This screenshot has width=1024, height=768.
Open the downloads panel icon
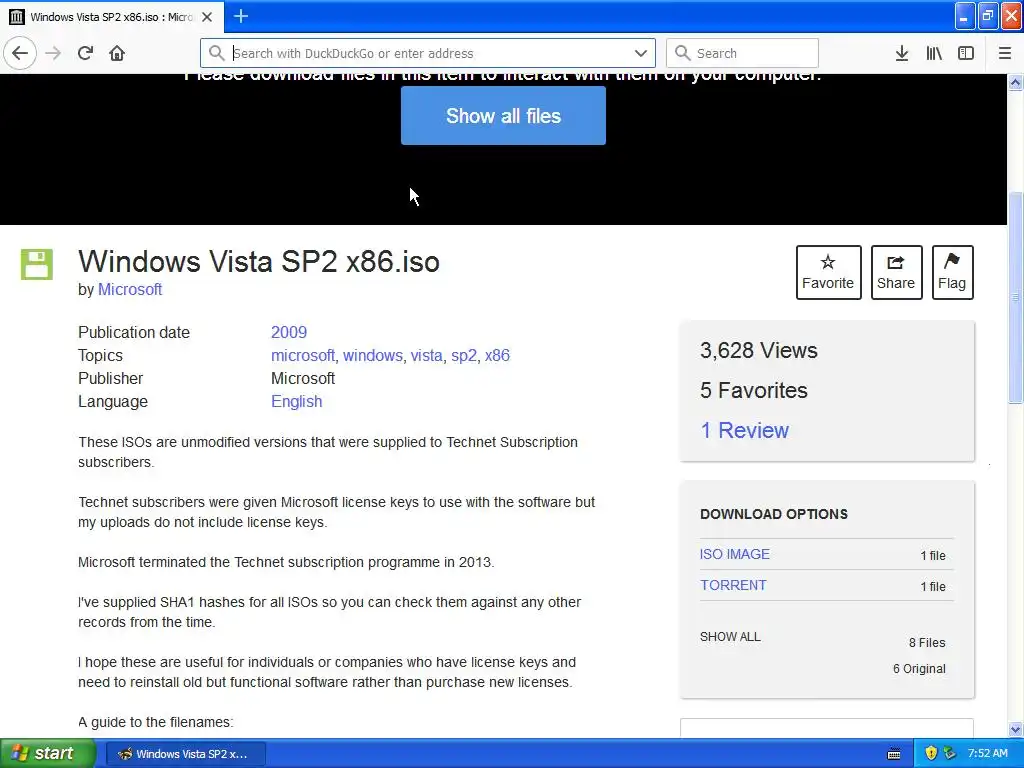(902, 53)
